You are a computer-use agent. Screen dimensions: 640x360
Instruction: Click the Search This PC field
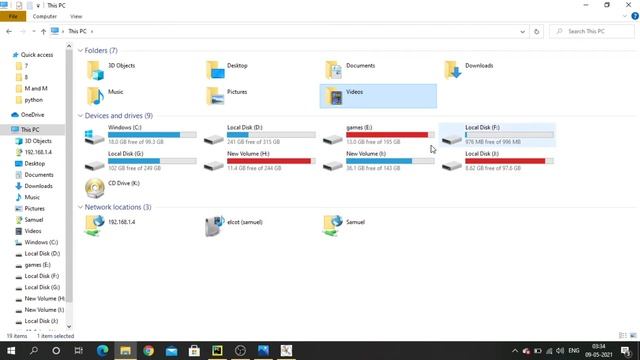coord(592,31)
